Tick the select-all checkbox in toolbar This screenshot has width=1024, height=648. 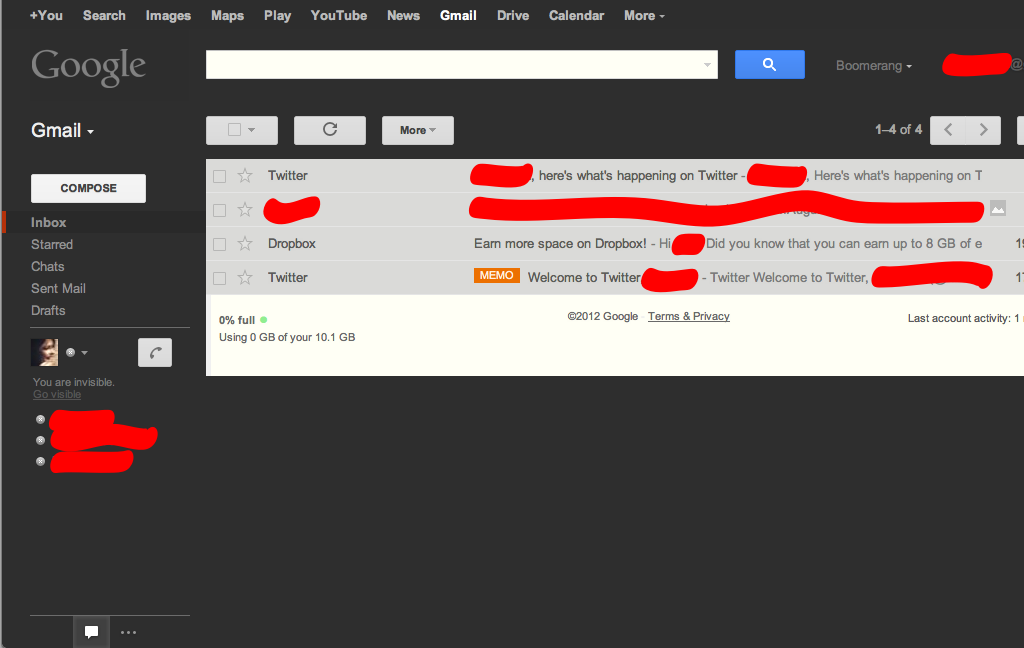pyautogui.click(x=234, y=130)
